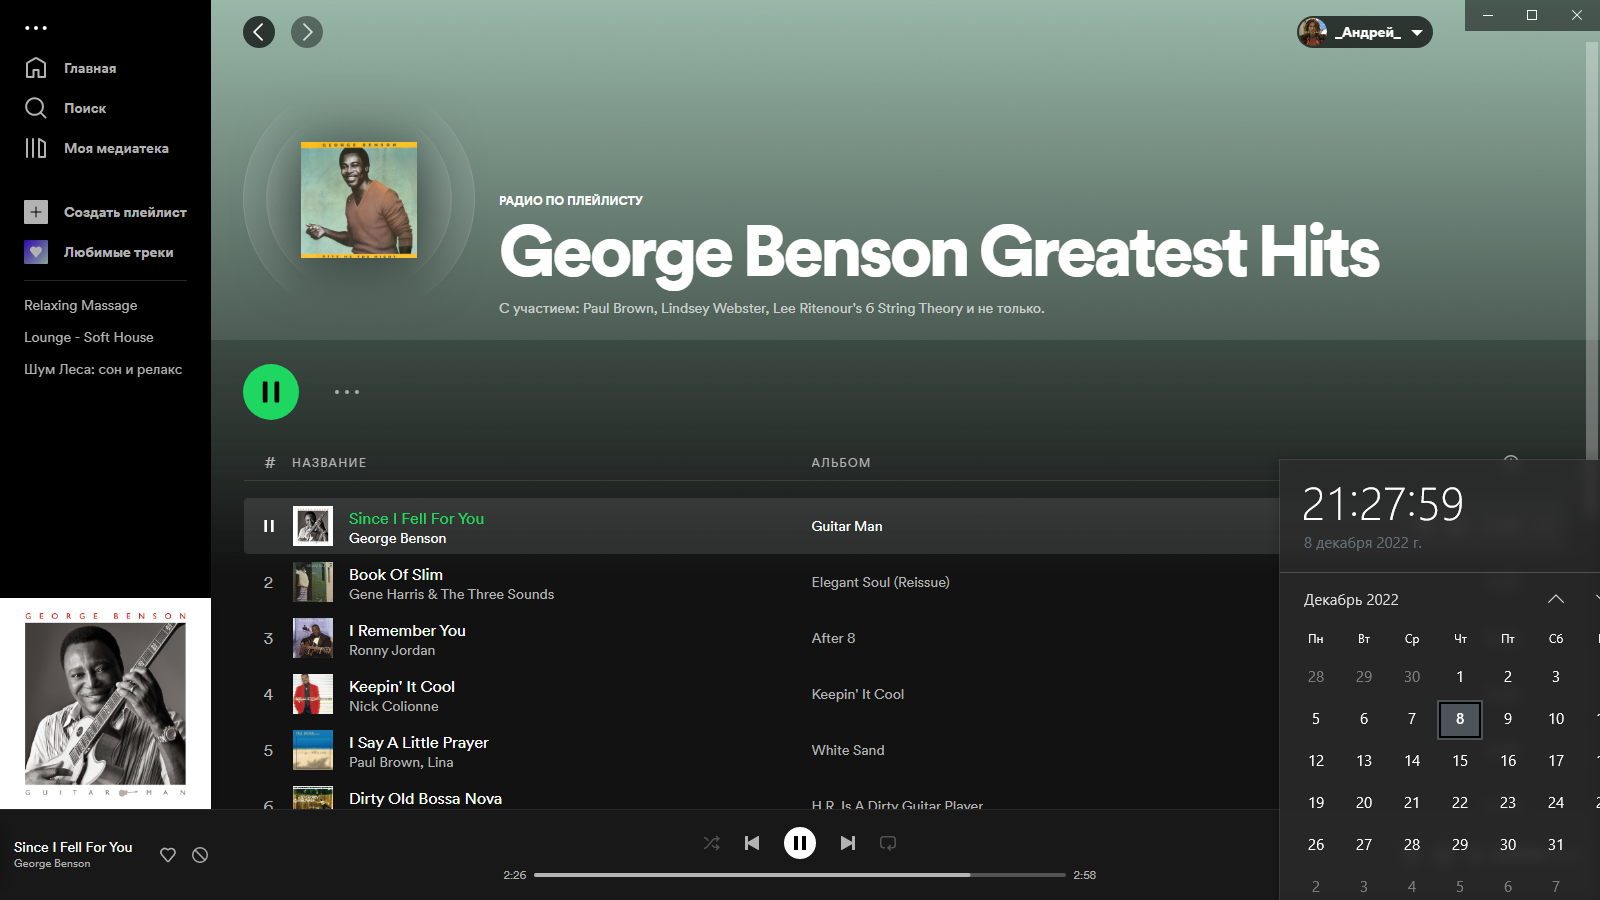
Task: Open Nick Colionne artist link
Action: click(x=394, y=706)
